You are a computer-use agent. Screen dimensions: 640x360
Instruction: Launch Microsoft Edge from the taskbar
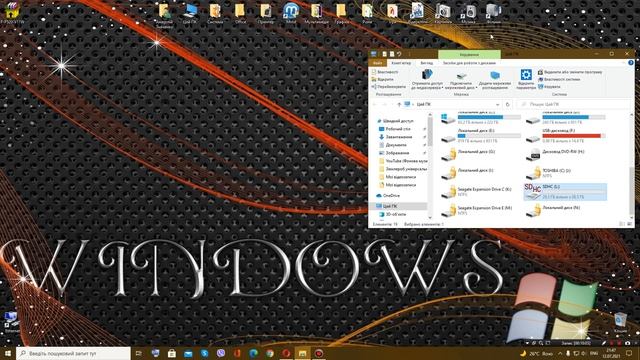click(x=253, y=353)
